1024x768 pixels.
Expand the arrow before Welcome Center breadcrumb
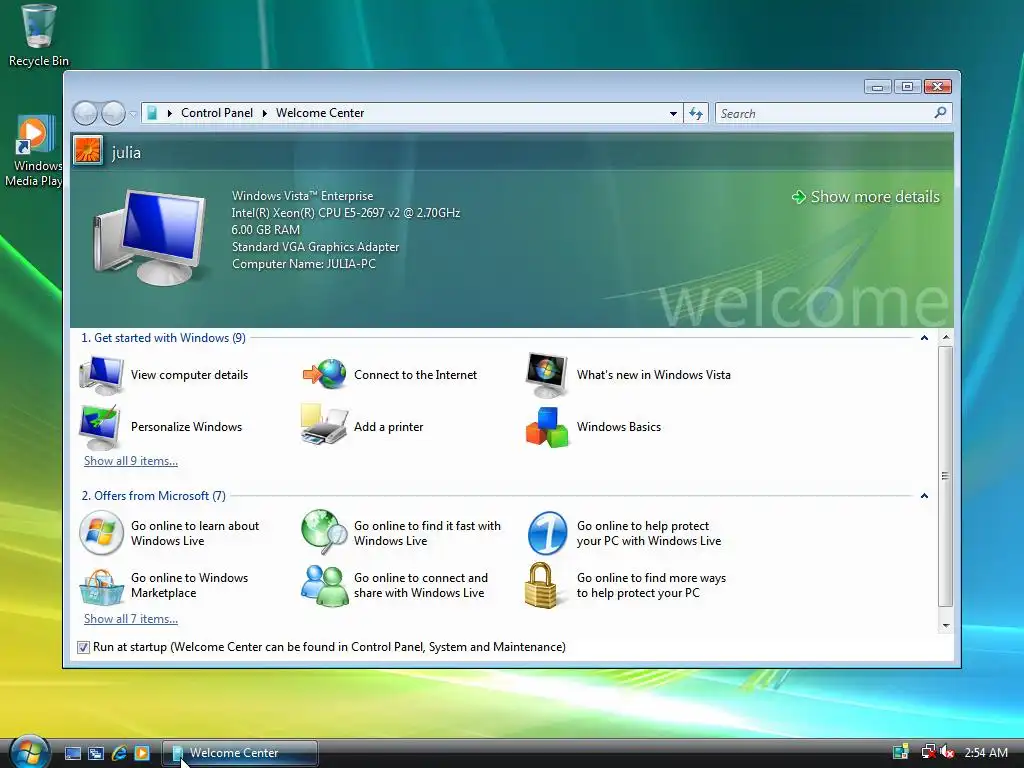tap(264, 113)
